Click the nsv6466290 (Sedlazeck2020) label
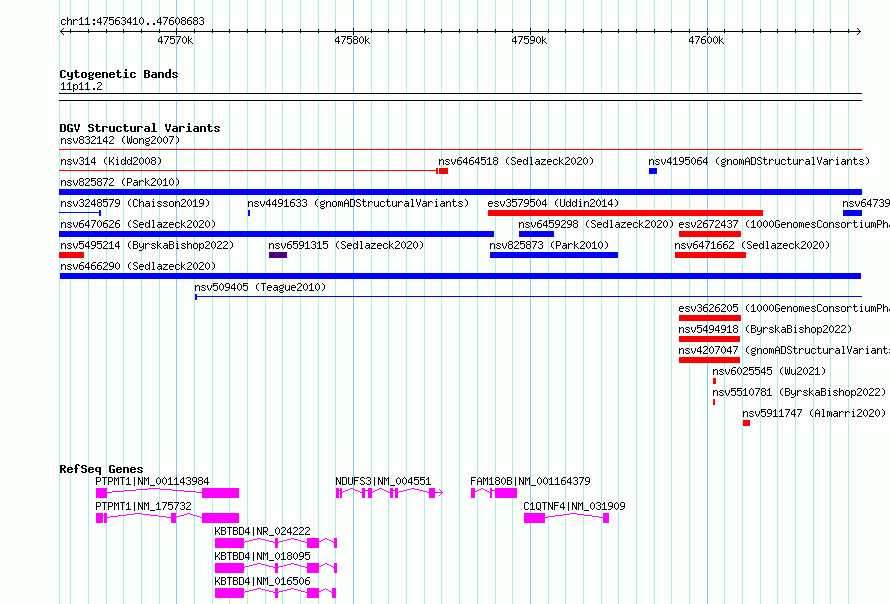 tap(138, 266)
